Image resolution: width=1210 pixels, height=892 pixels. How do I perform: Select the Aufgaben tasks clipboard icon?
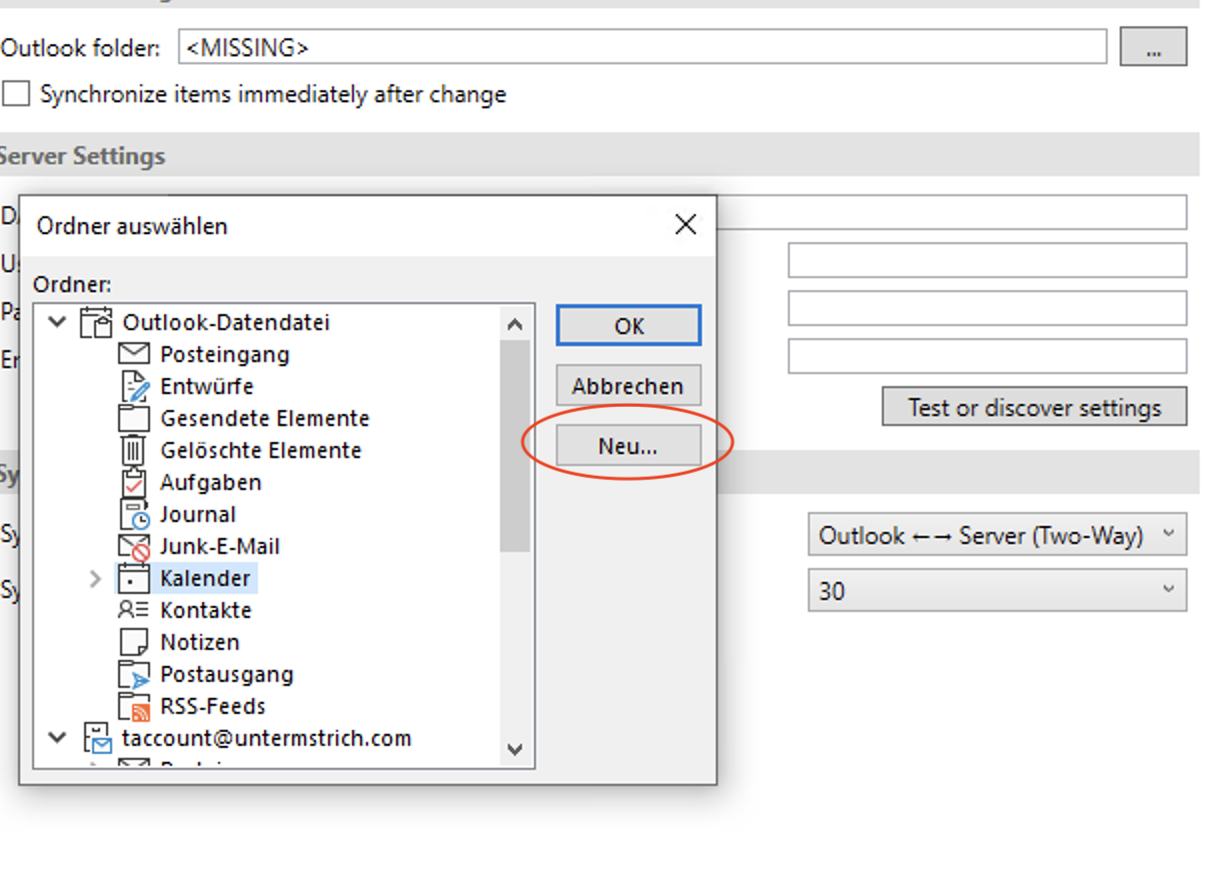(x=134, y=482)
